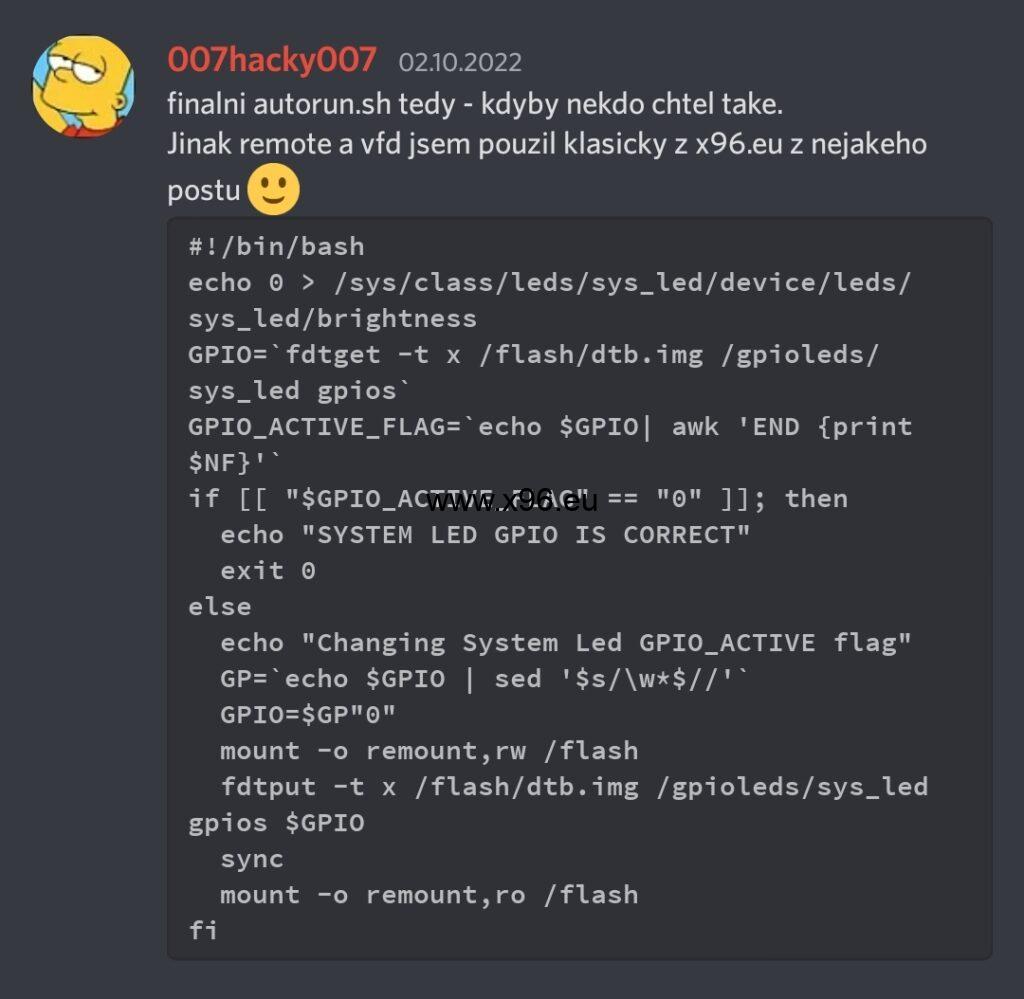Click the 02.10.2022 message timestamp

460,63
